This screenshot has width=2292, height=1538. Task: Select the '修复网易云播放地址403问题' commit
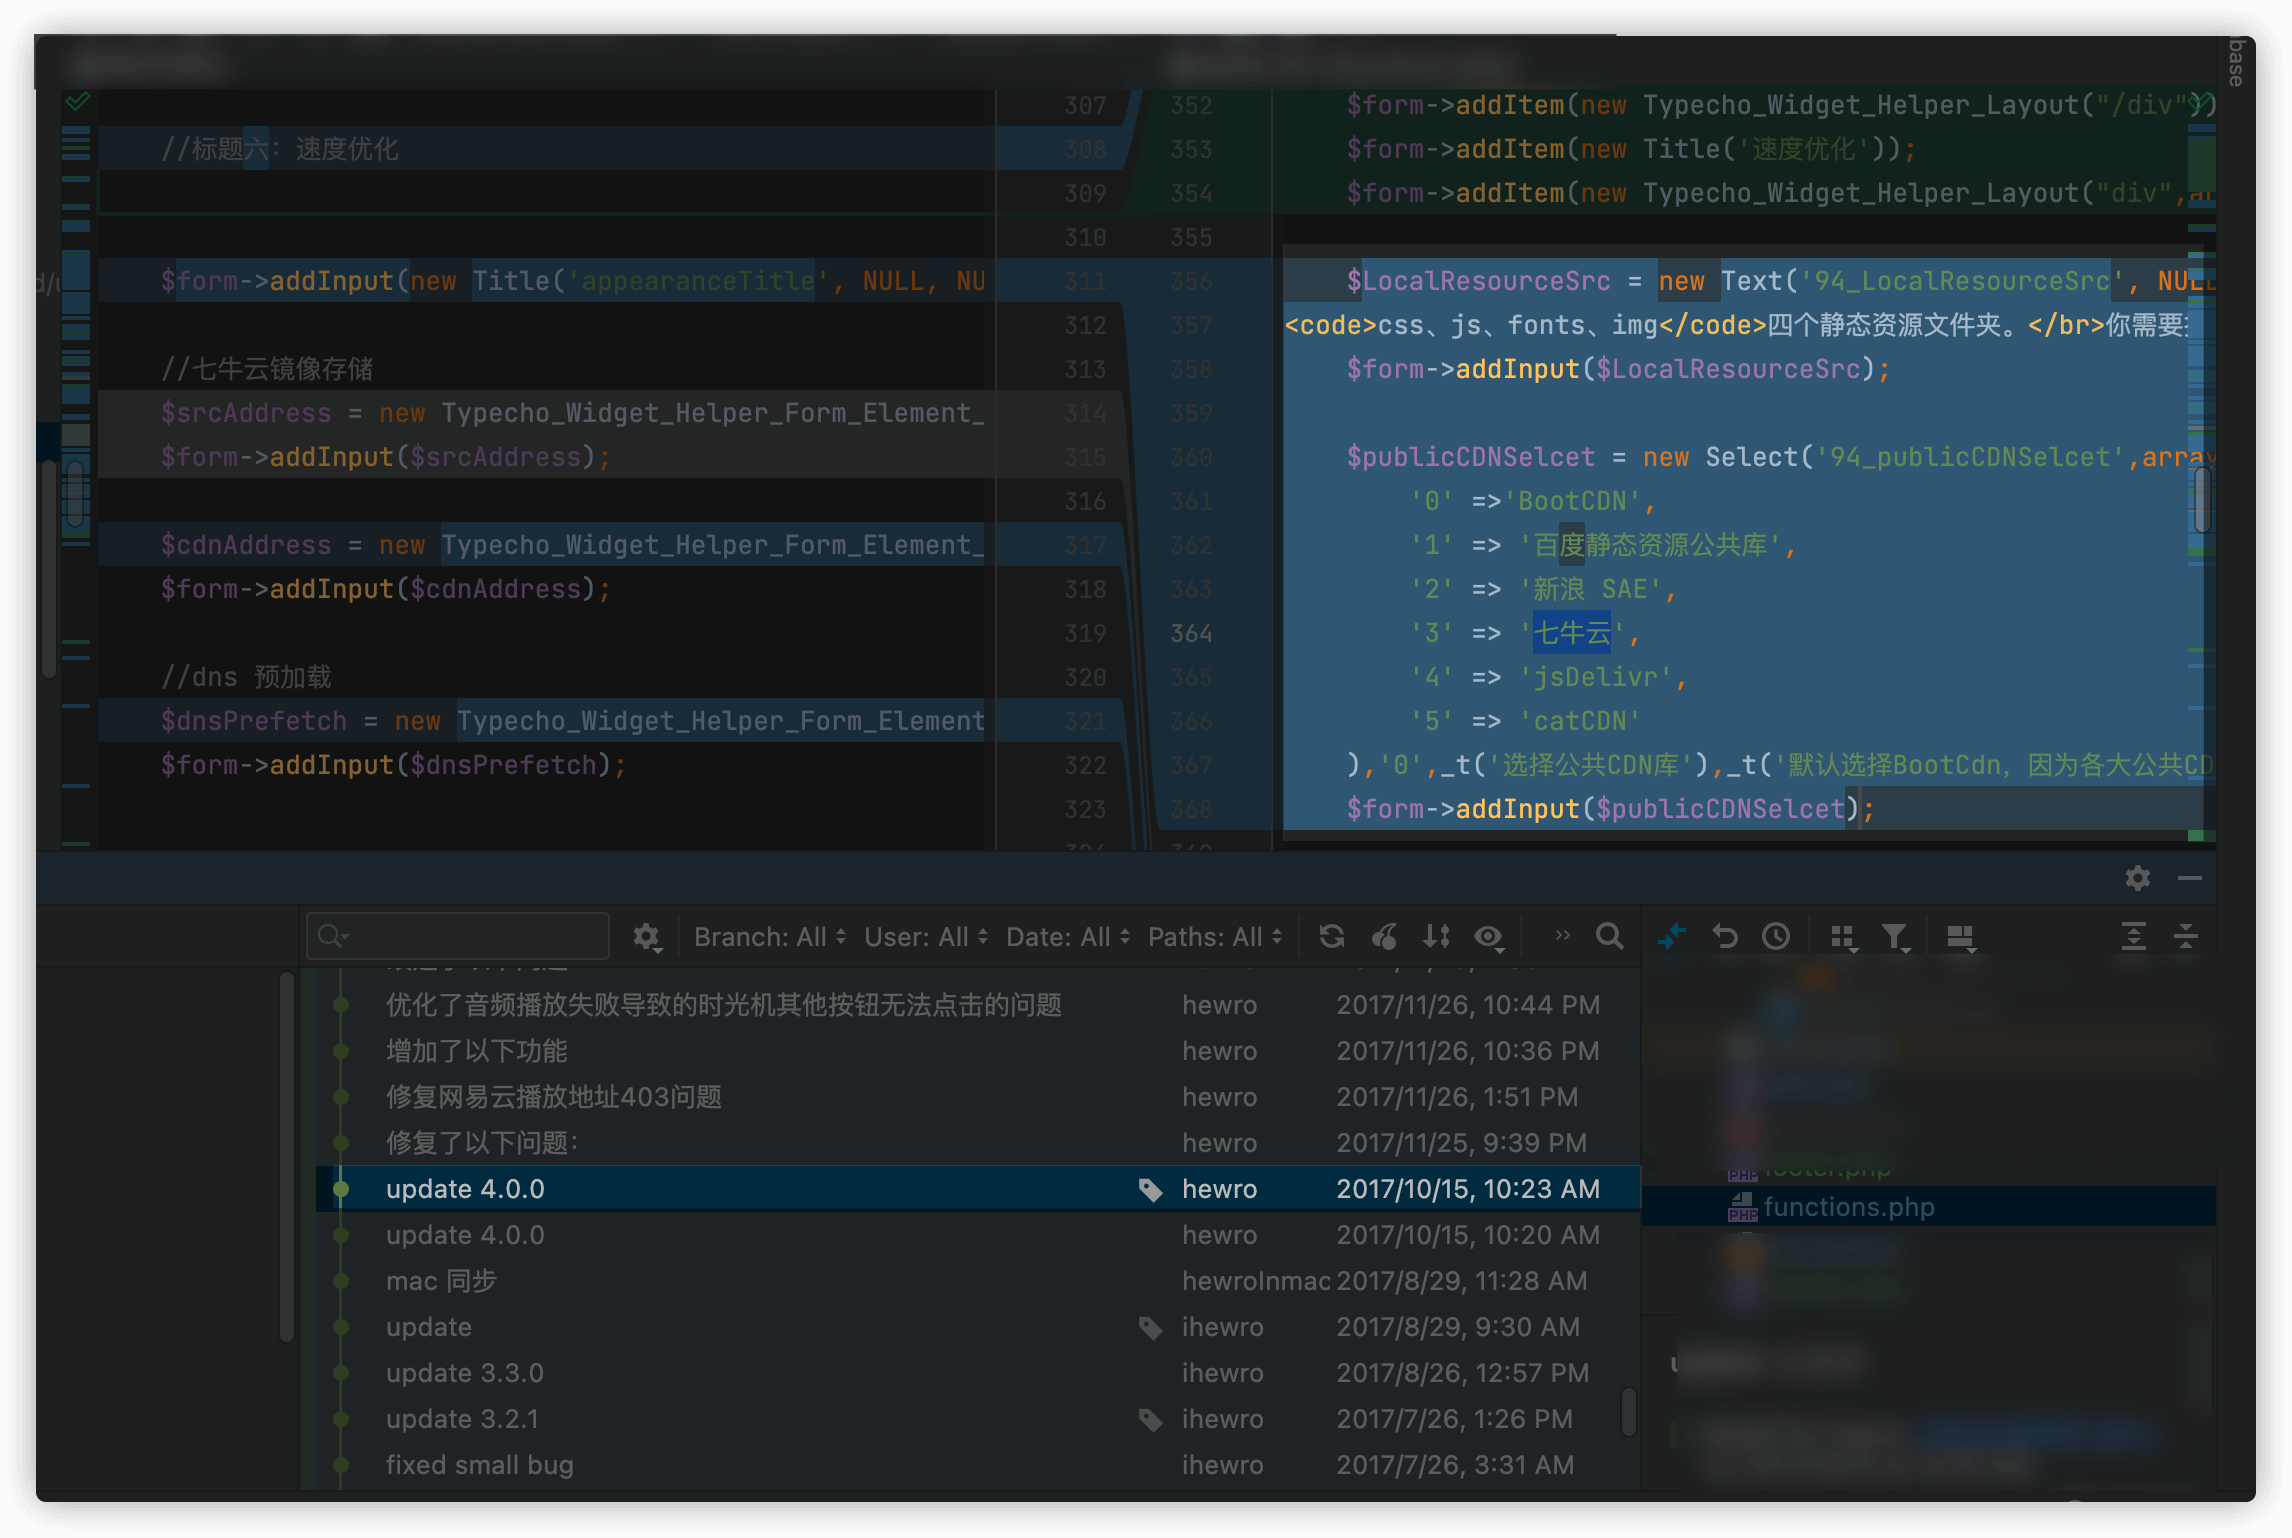click(978, 1097)
